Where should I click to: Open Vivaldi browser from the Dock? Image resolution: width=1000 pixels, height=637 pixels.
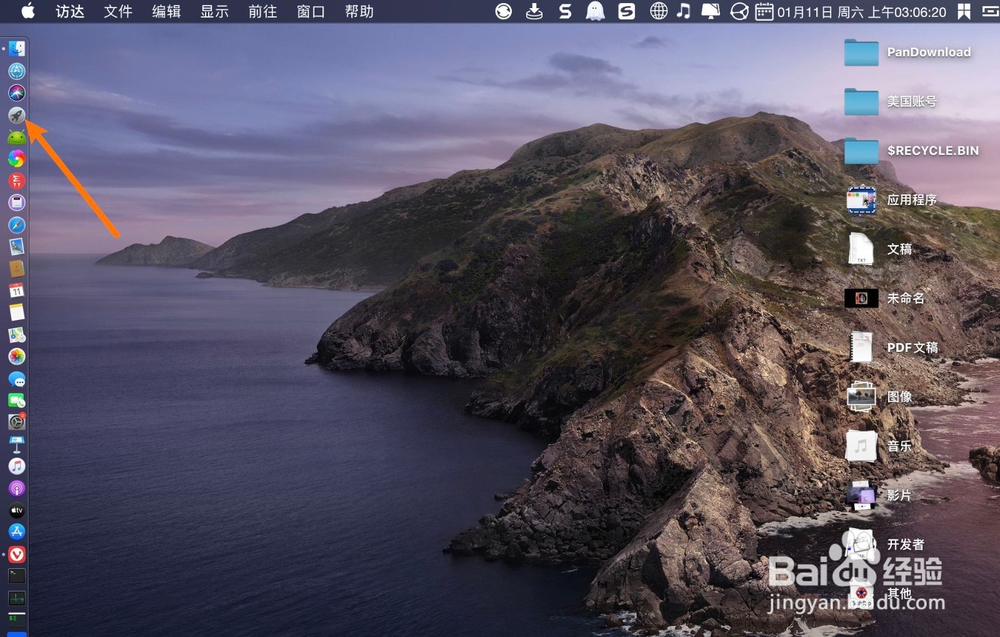tap(17, 554)
